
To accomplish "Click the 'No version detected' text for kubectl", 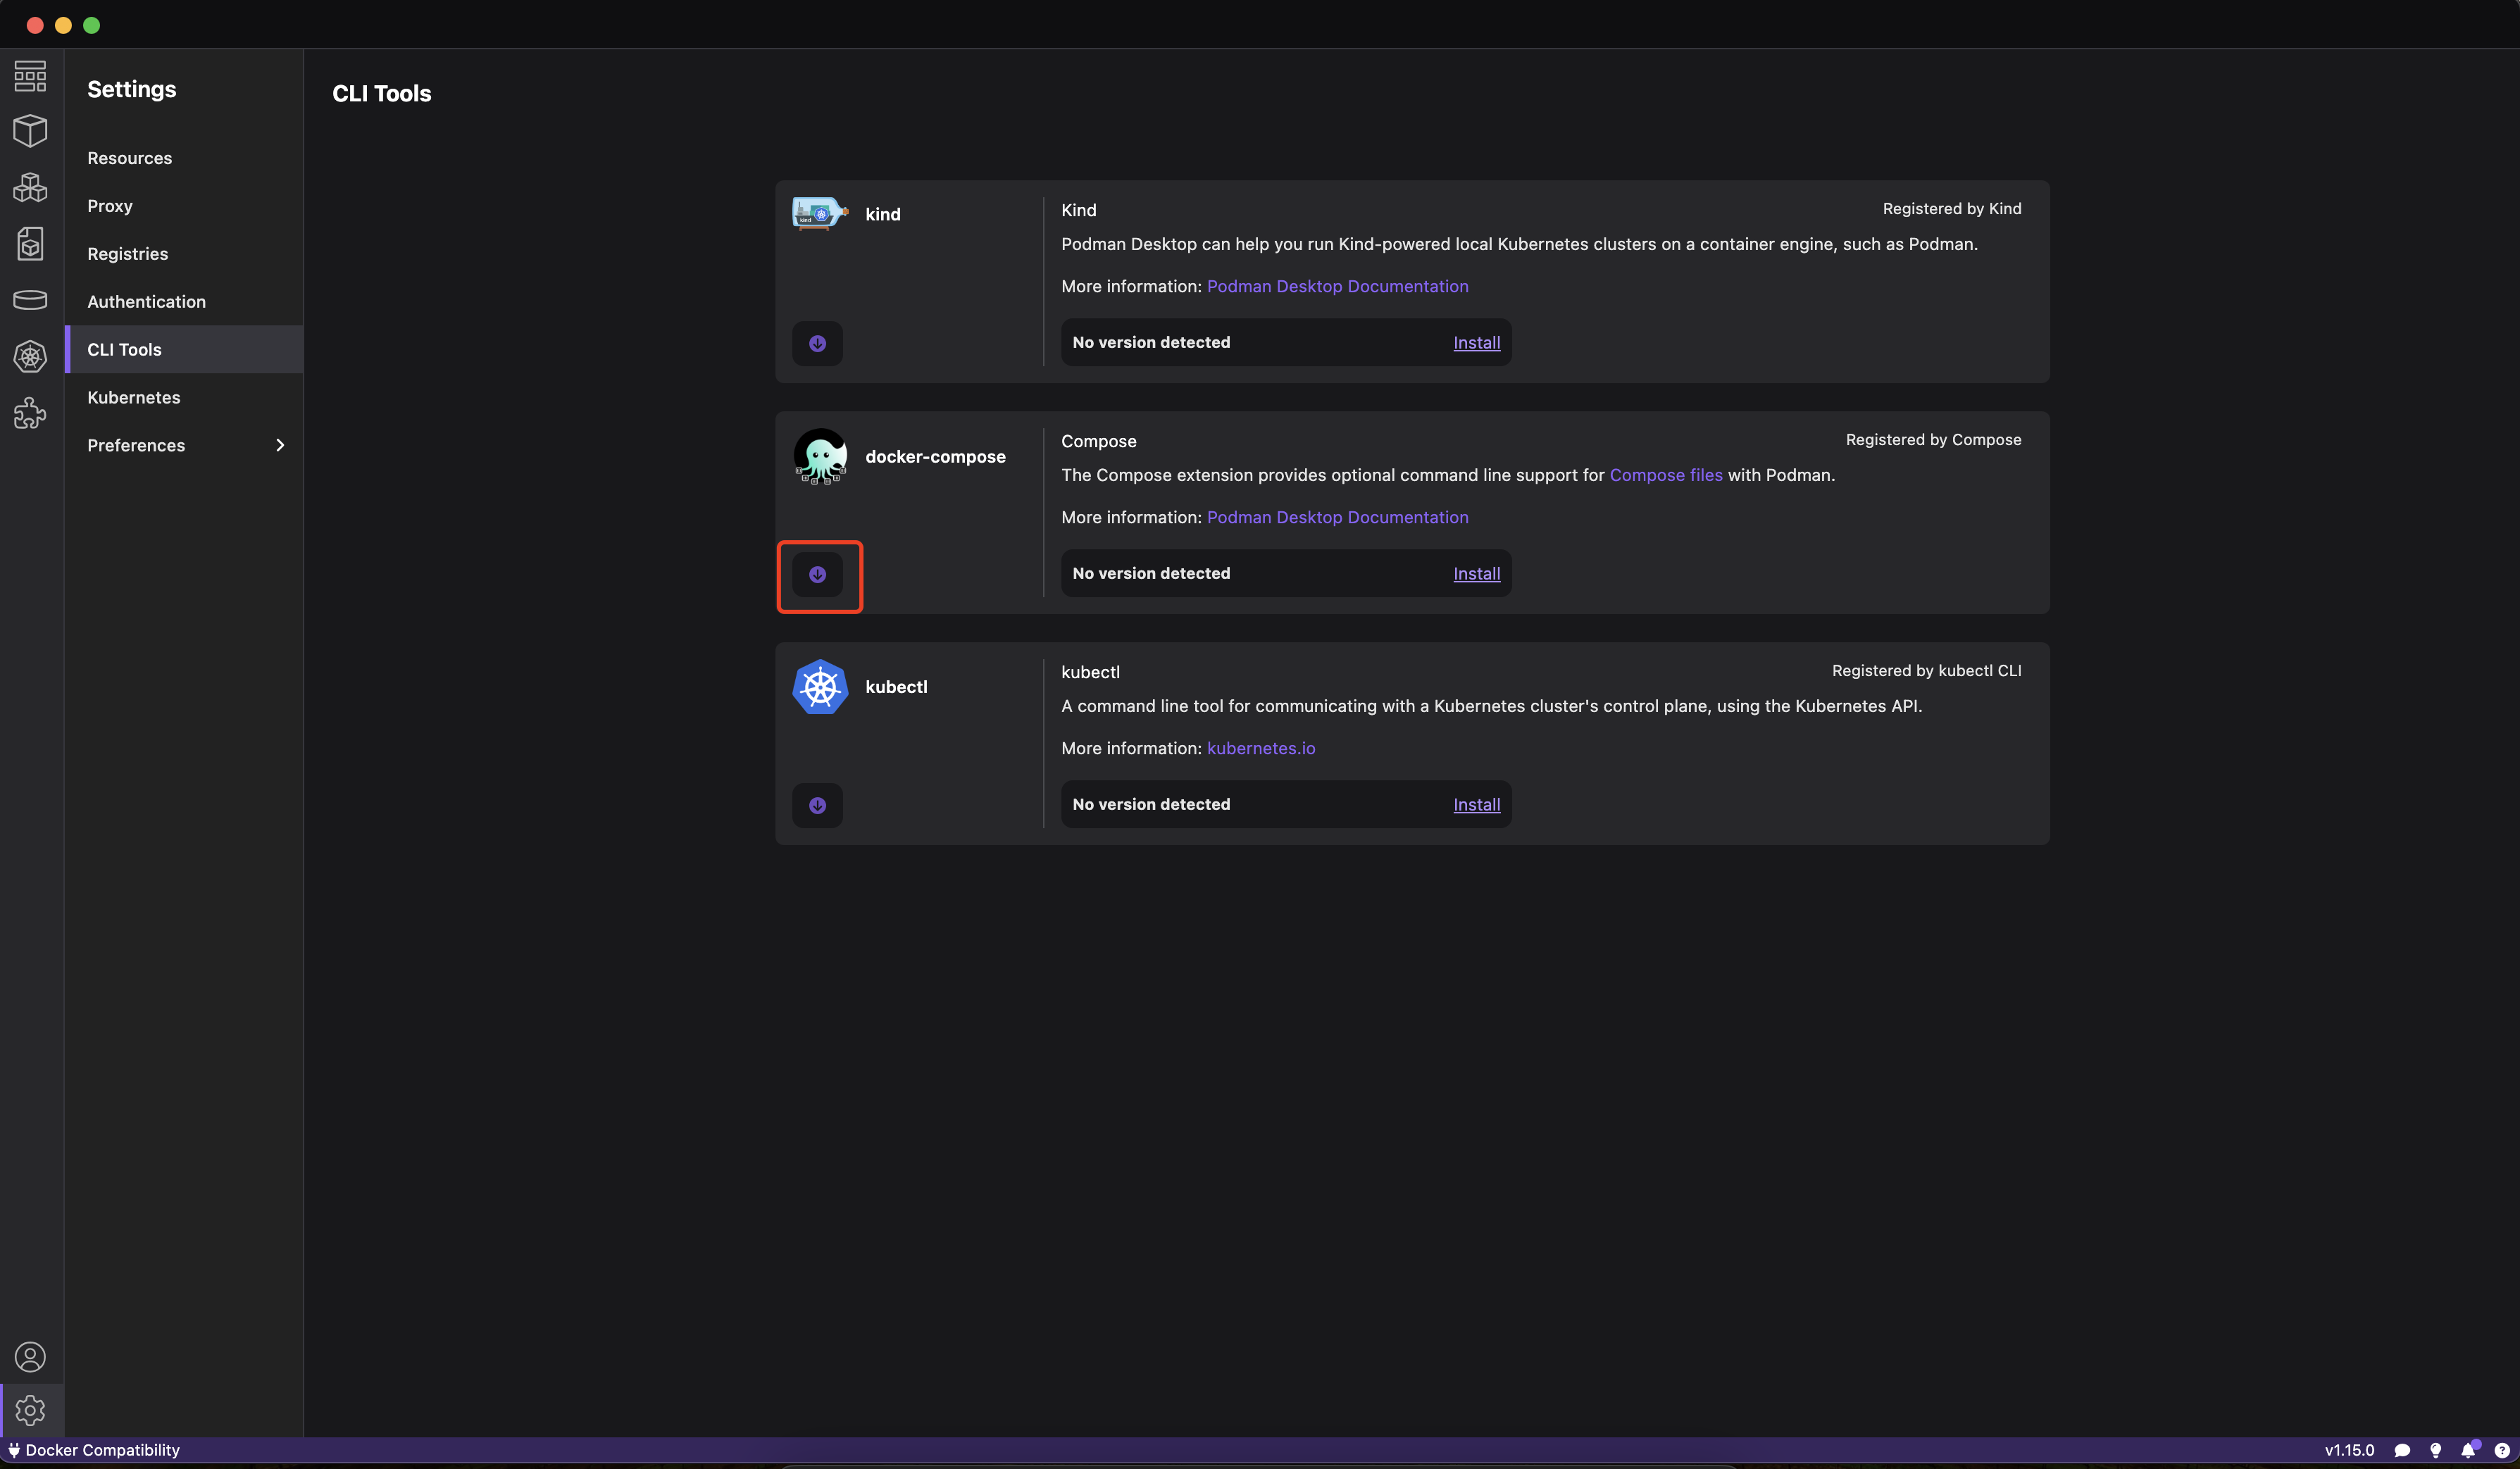I will 1151,804.
